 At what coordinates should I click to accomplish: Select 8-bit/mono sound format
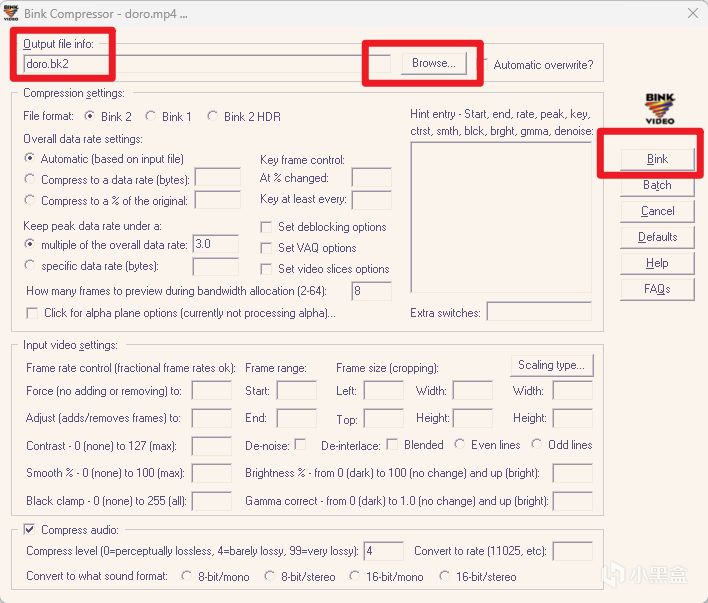(186, 576)
